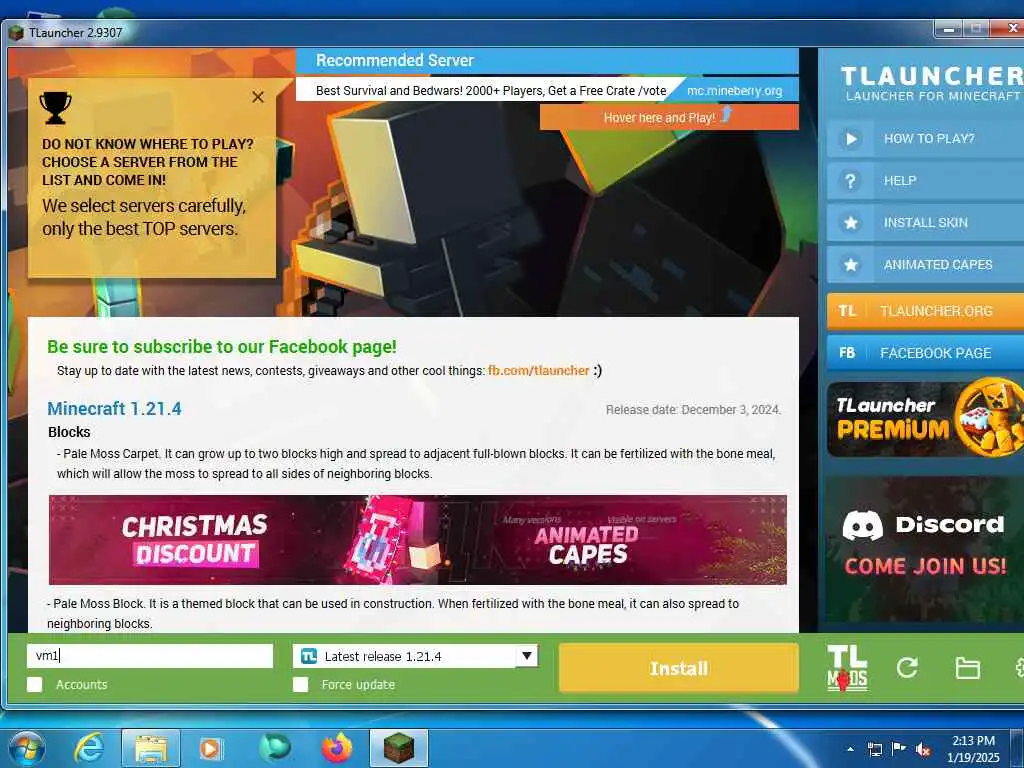The height and width of the screenshot is (768, 1024).
Task: Enable the Accounts checkbox
Action: pos(35,684)
